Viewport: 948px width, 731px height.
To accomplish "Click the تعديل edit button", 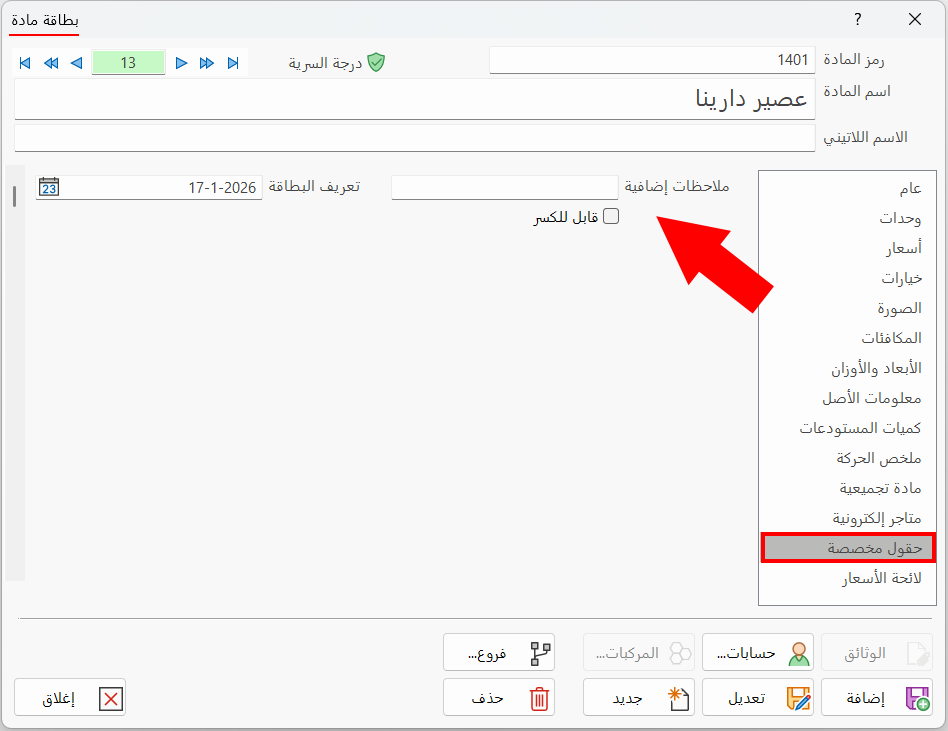I will pos(758,697).
